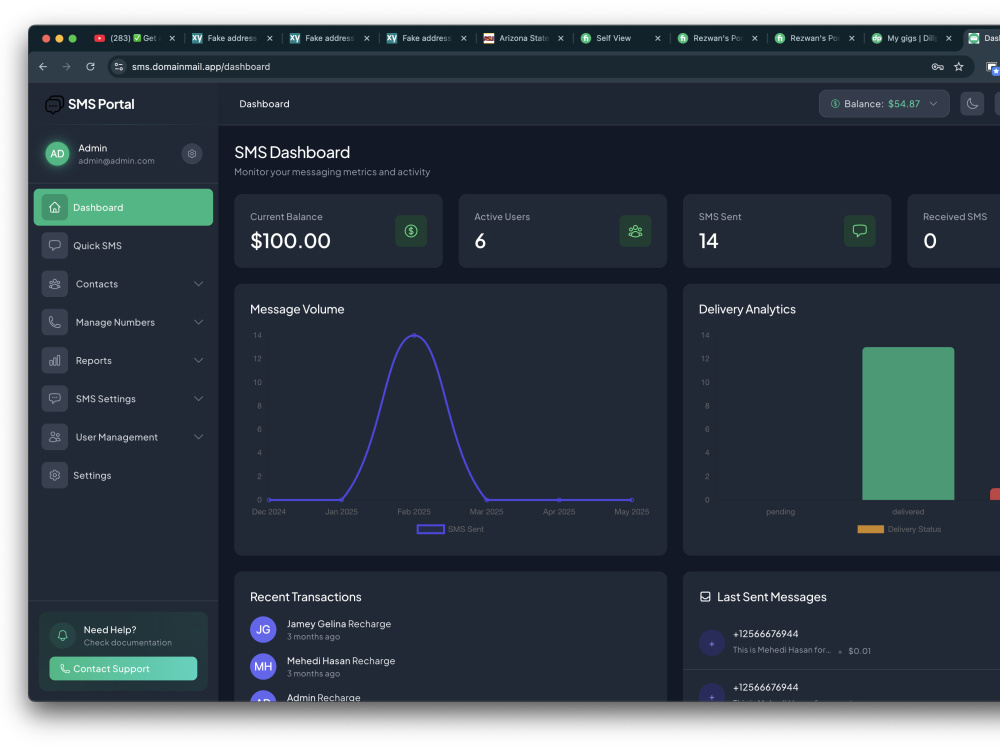
Task: Toggle the SMS Sent chart legend swatch
Action: tap(430, 529)
